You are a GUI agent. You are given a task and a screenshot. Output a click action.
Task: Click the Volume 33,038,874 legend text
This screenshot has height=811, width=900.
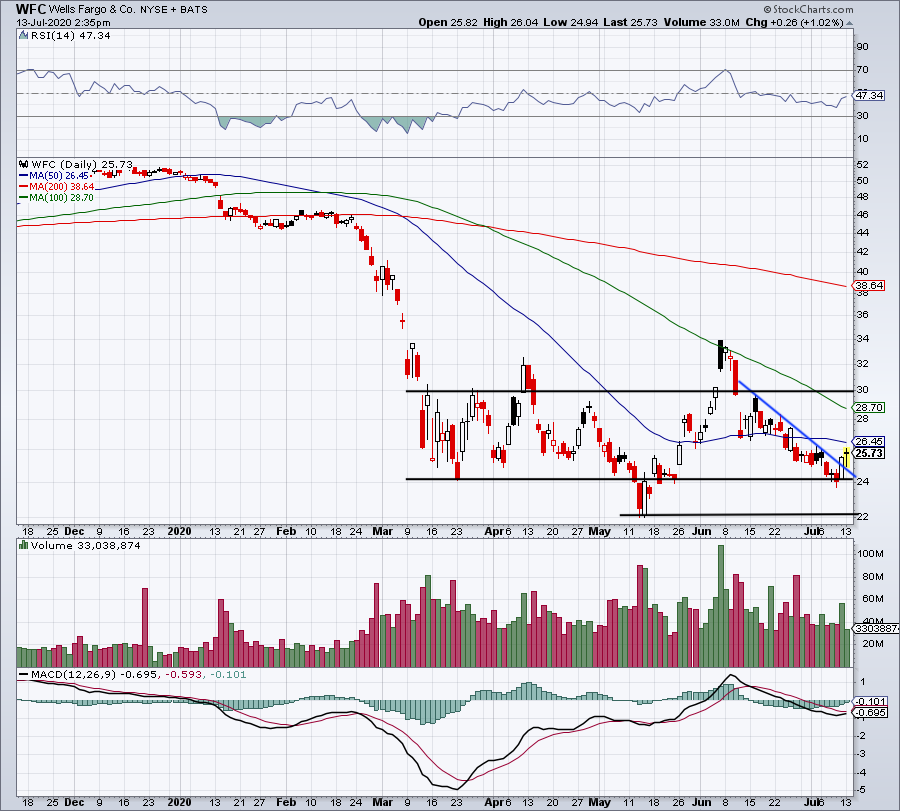pyautogui.click(x=86, y=545)
